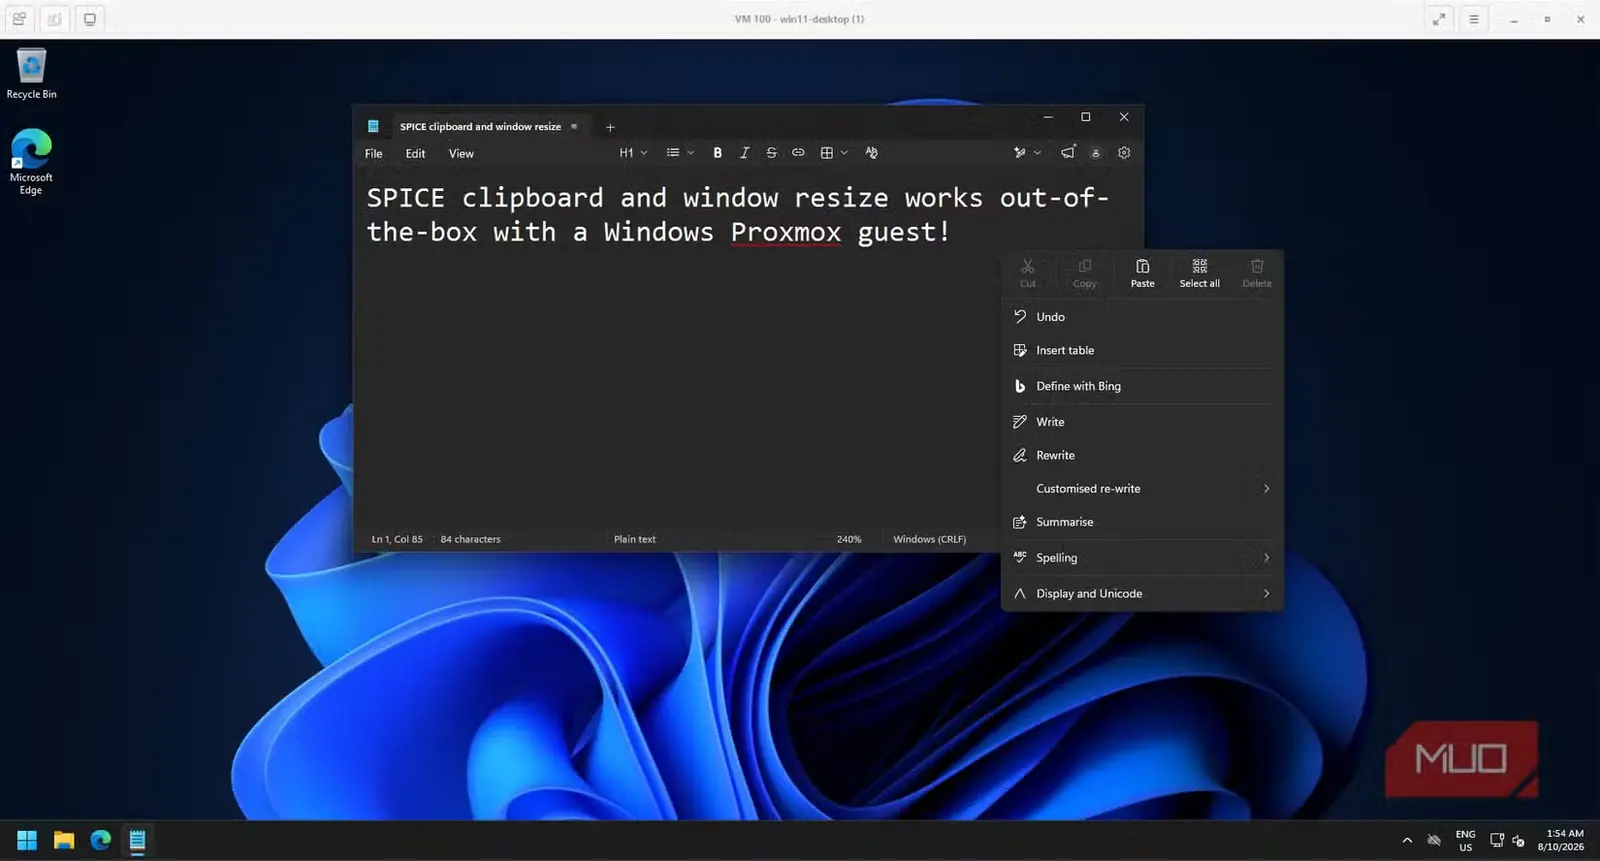Open the View menu
The height and width of the screenshot is (861, 1600).
461,154
